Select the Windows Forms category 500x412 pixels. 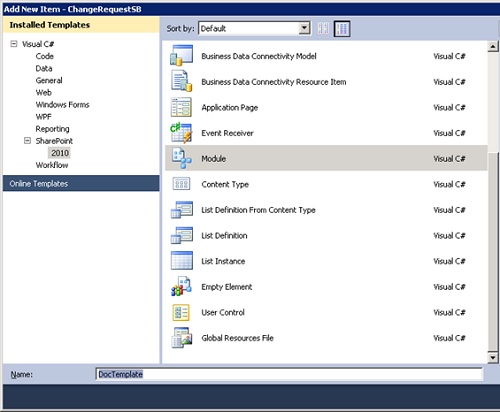click(62, 105)
